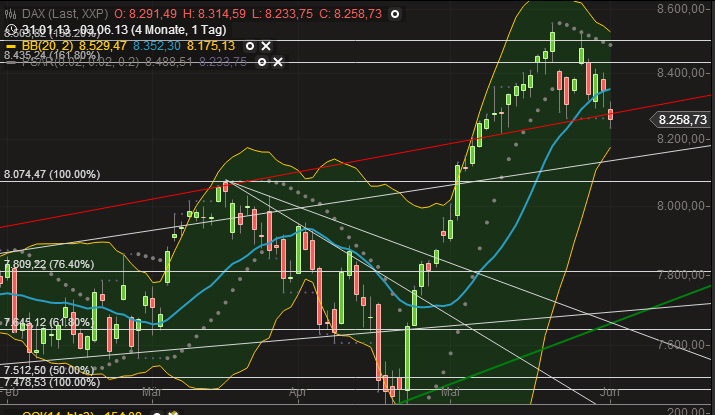715x415 pixels.
Task: Click the 8.000,00 price axis label
Action: pyautogui.click(x=682, y=206)
